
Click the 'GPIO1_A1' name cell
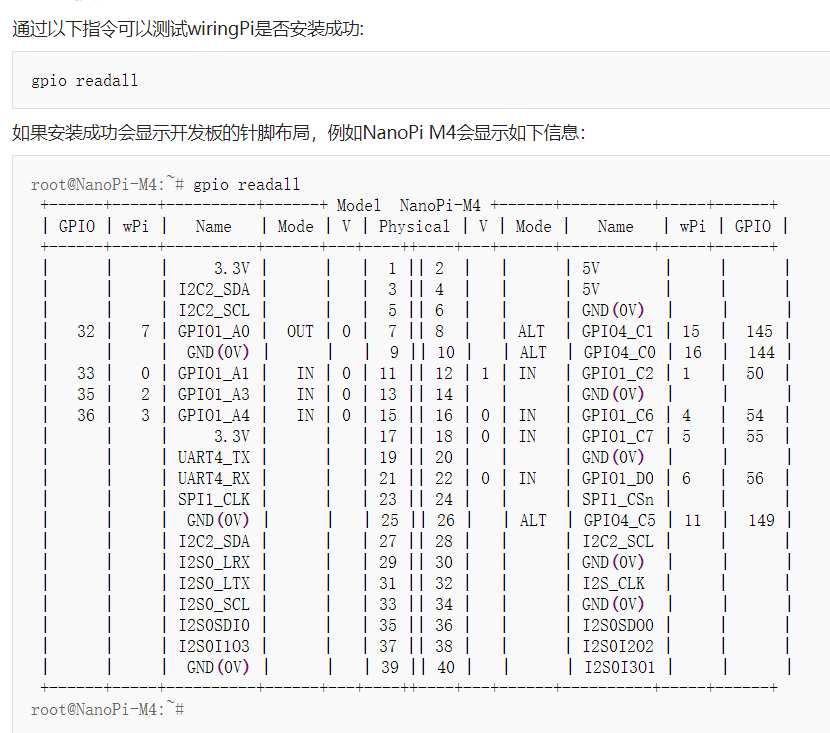click(213, 374)
